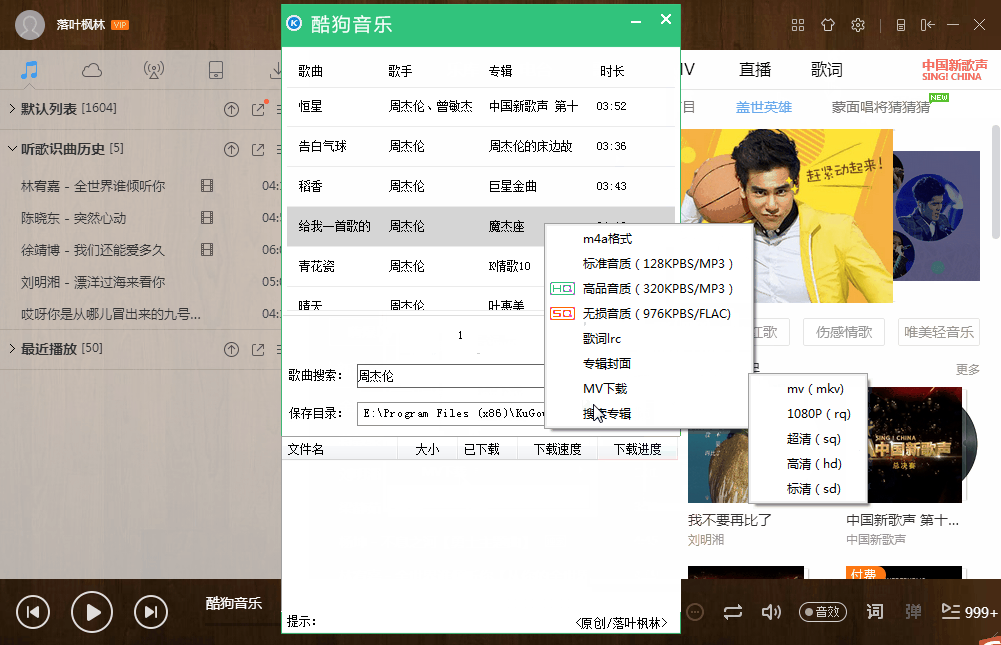The height and width of the screenshot is (645, 1001).
Task: Click the volume speaker icon
Action: coord(771,612)
